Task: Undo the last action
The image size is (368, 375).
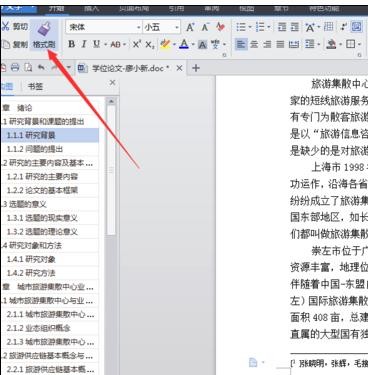Action: tap(41, 68)
